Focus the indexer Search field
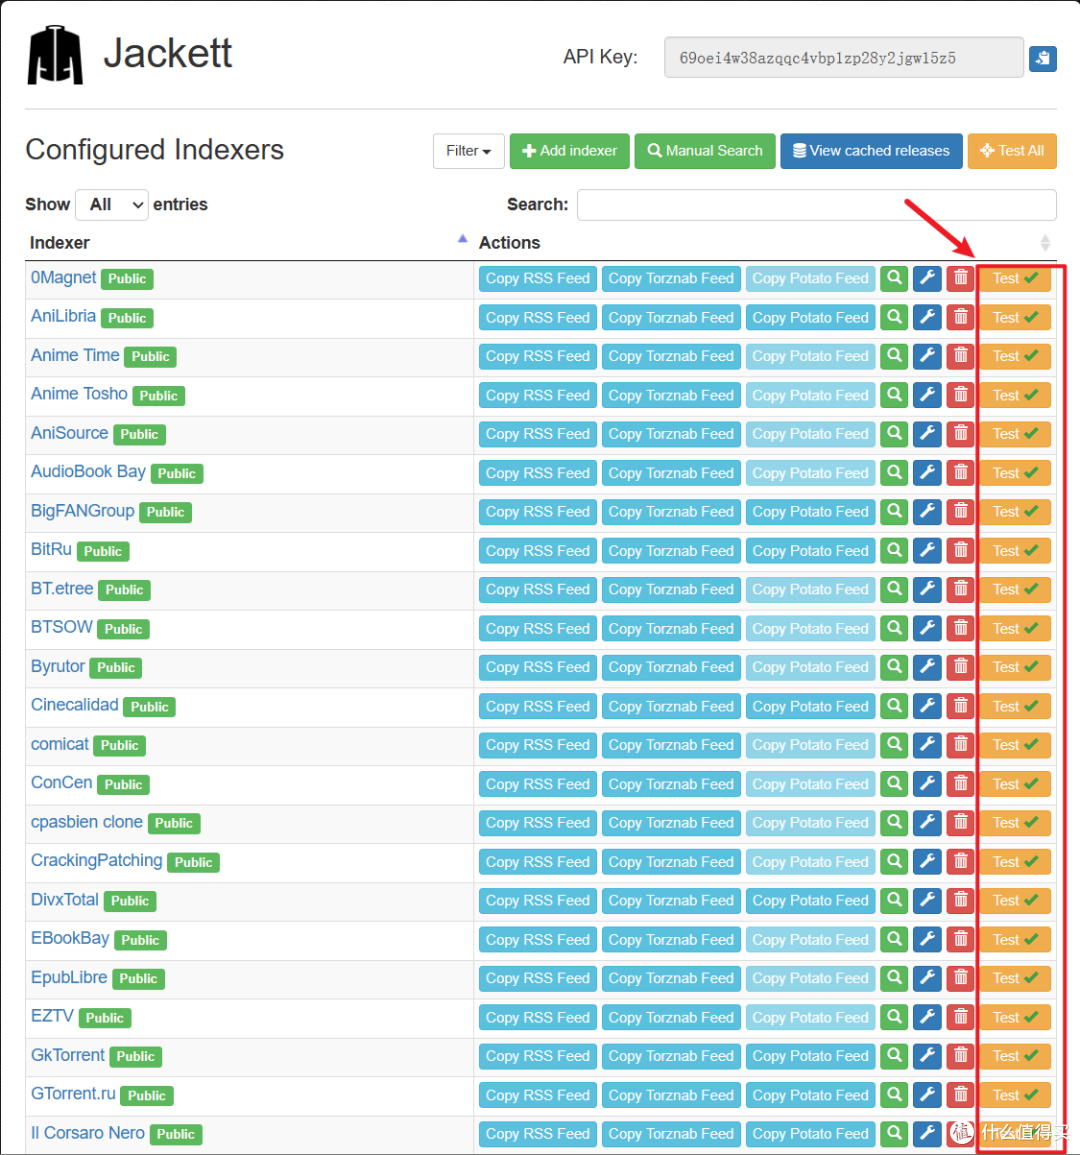This screenshot has width=1080, height=1155. (x=816, y=204)
